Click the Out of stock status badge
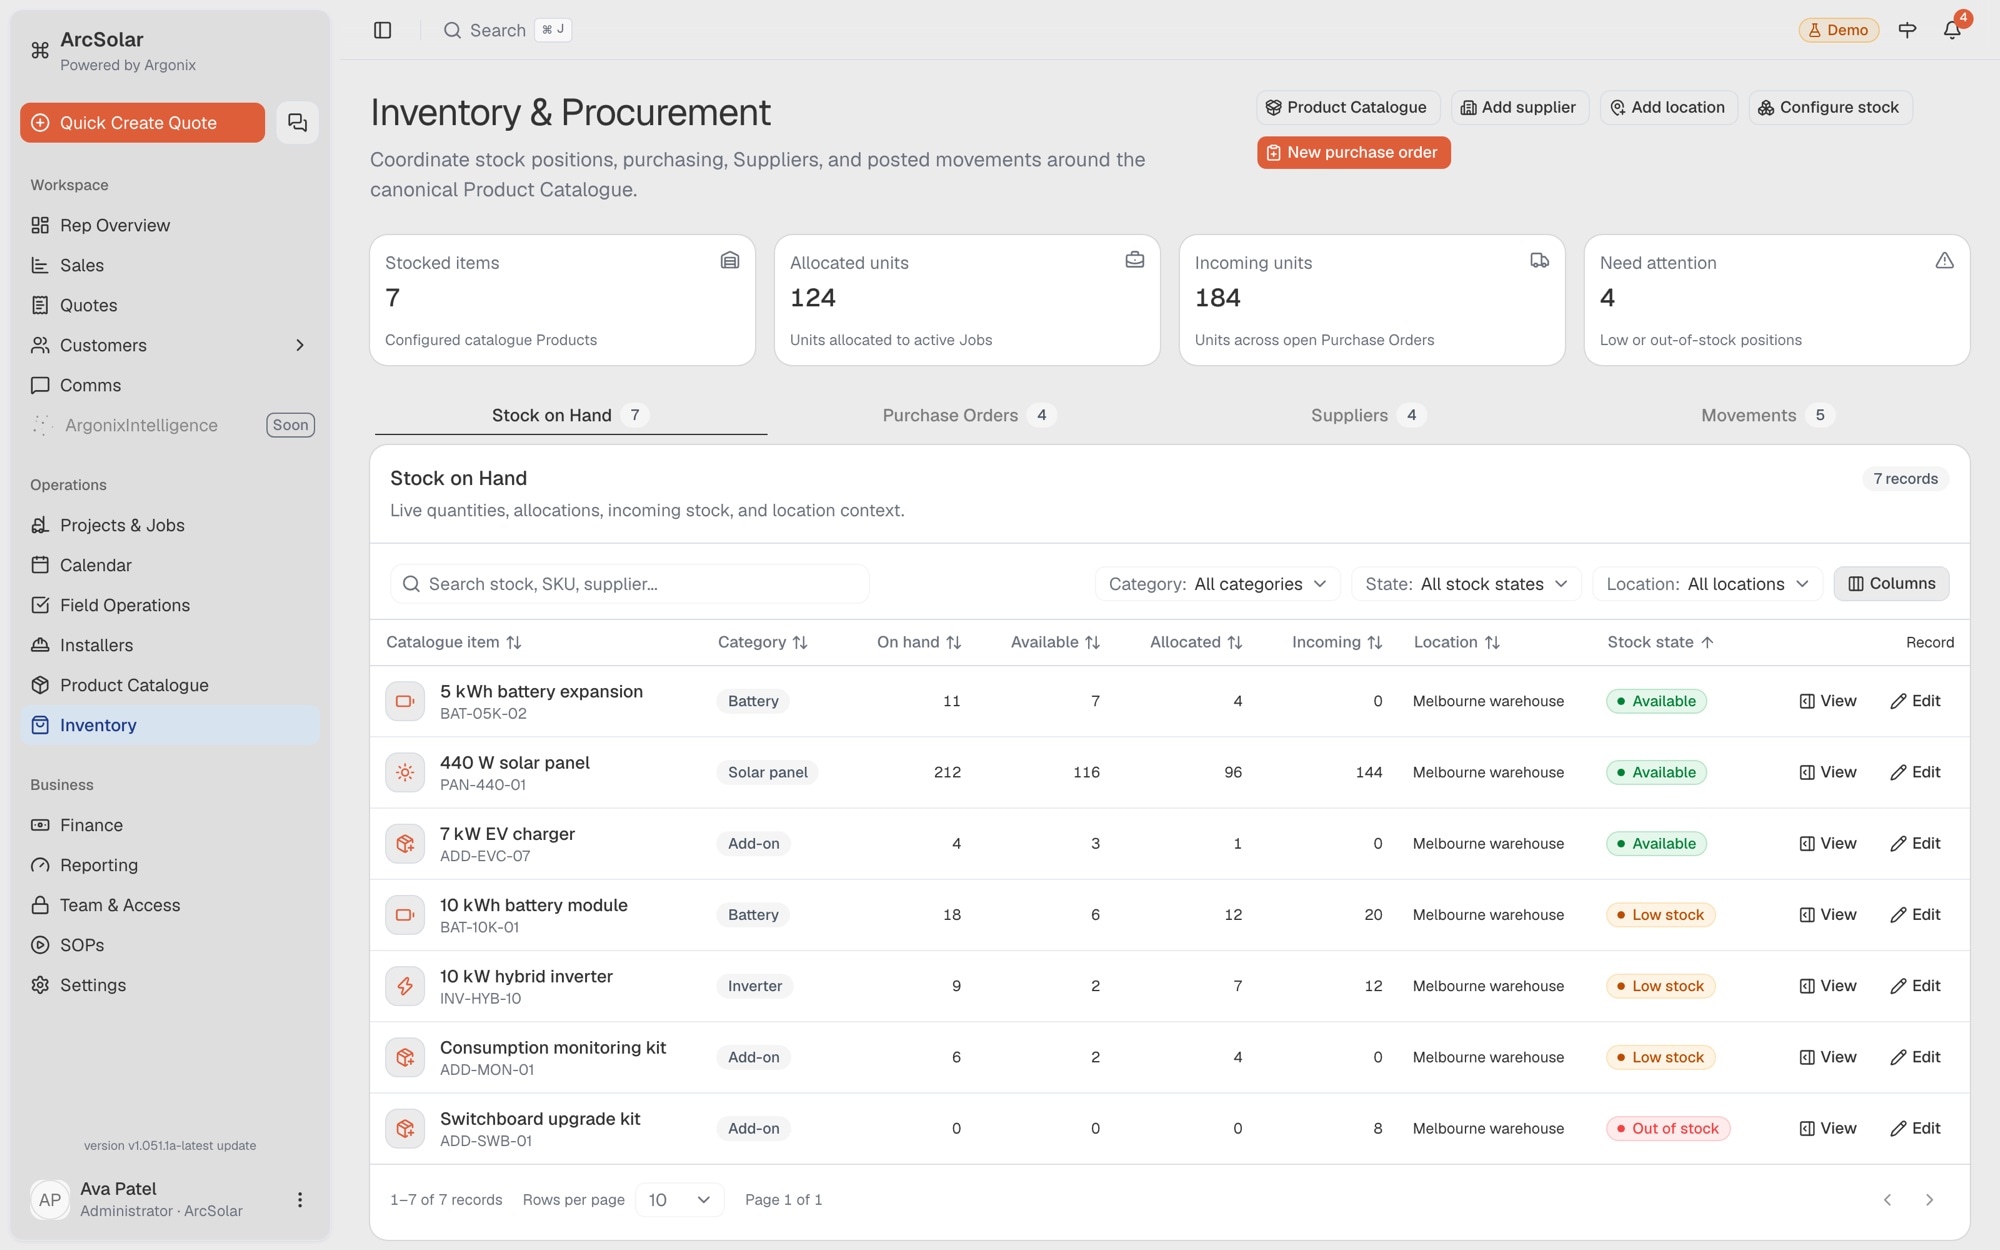Screen dimensions: 2000x1250 coord(1668,1128)
